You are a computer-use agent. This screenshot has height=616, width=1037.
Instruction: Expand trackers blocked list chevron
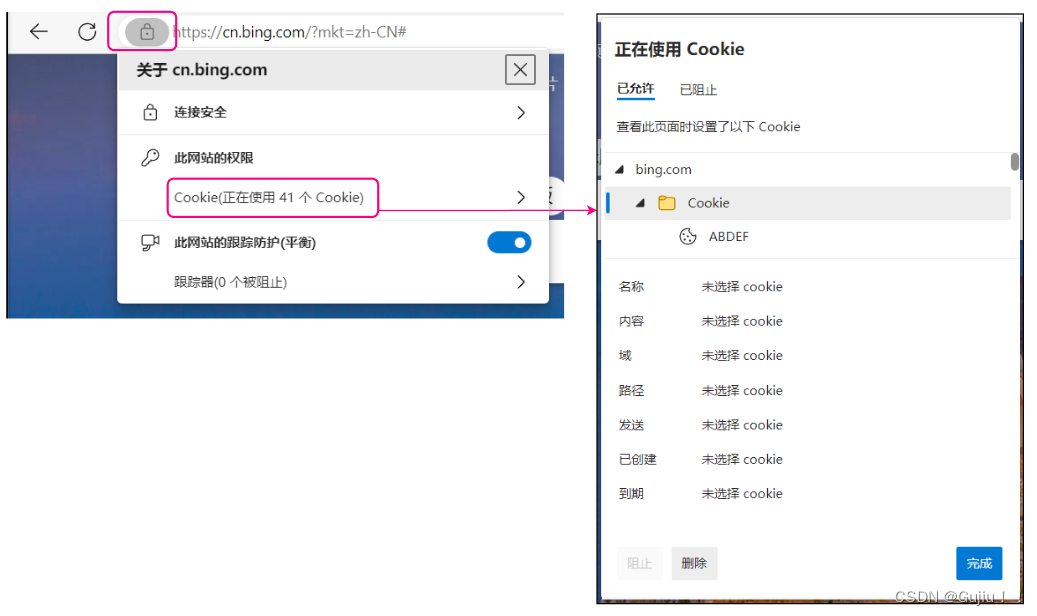pos(521,282)
